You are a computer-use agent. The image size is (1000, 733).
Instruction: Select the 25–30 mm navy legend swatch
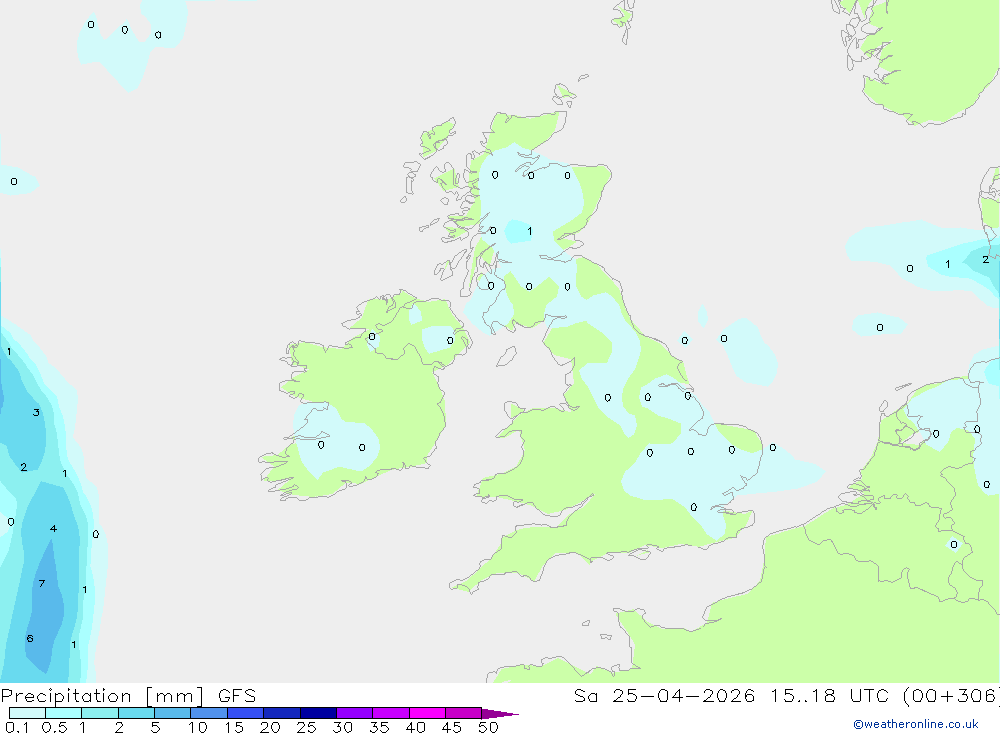tap(318, 713)
